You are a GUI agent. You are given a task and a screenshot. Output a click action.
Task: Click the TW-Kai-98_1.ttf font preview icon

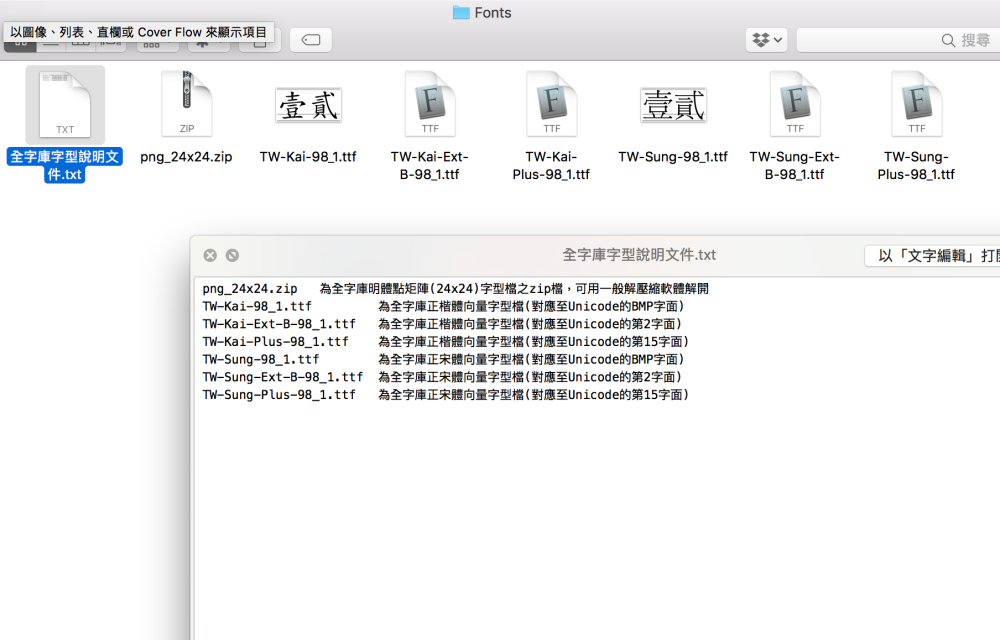coord(308,105)
